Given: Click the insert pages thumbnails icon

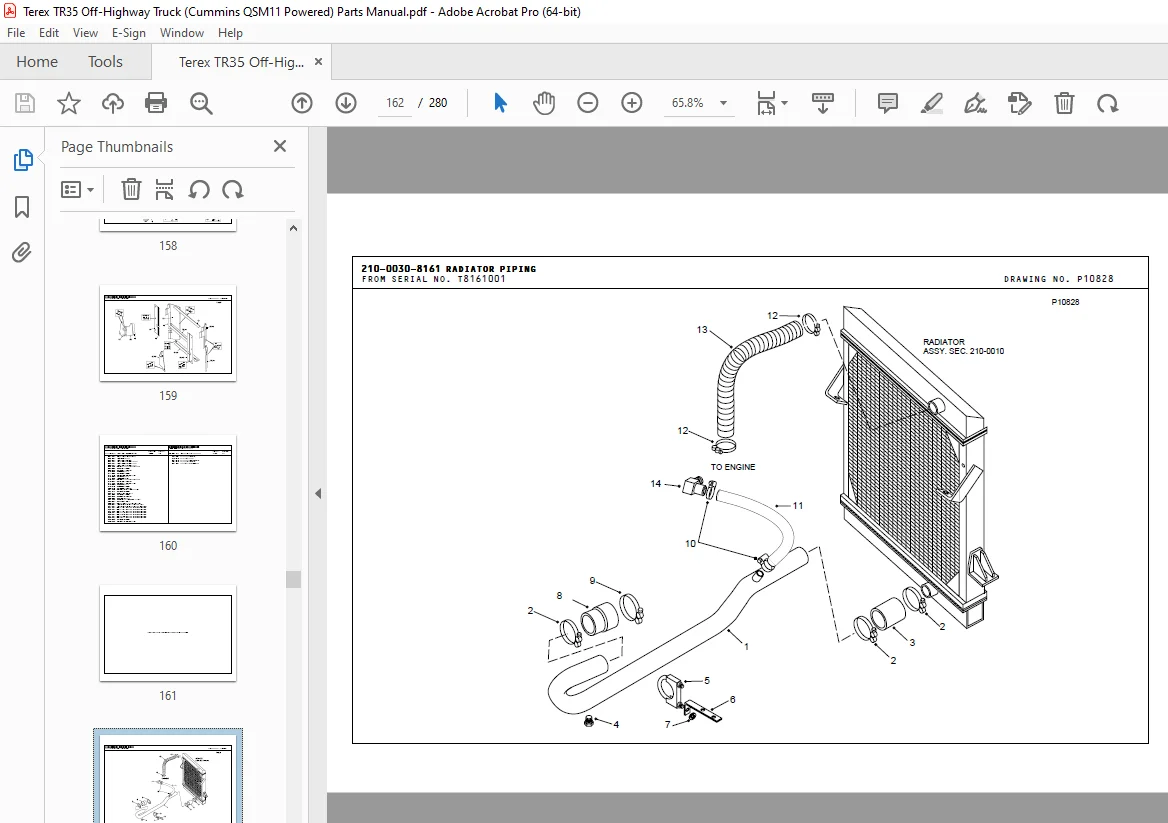Looking at the screenshot, I should (165, 189).
